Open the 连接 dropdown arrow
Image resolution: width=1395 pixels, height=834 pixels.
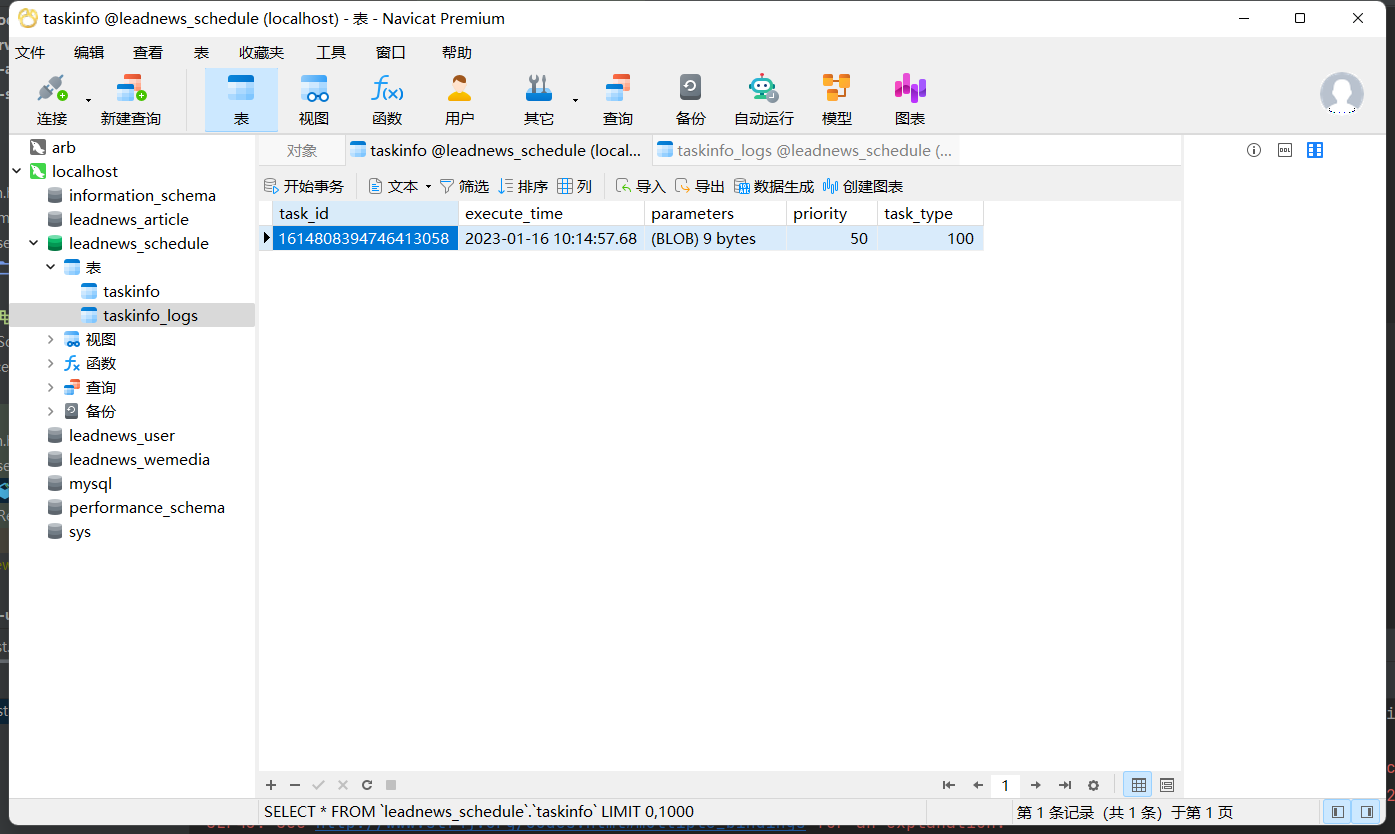(x=88, y=100)
